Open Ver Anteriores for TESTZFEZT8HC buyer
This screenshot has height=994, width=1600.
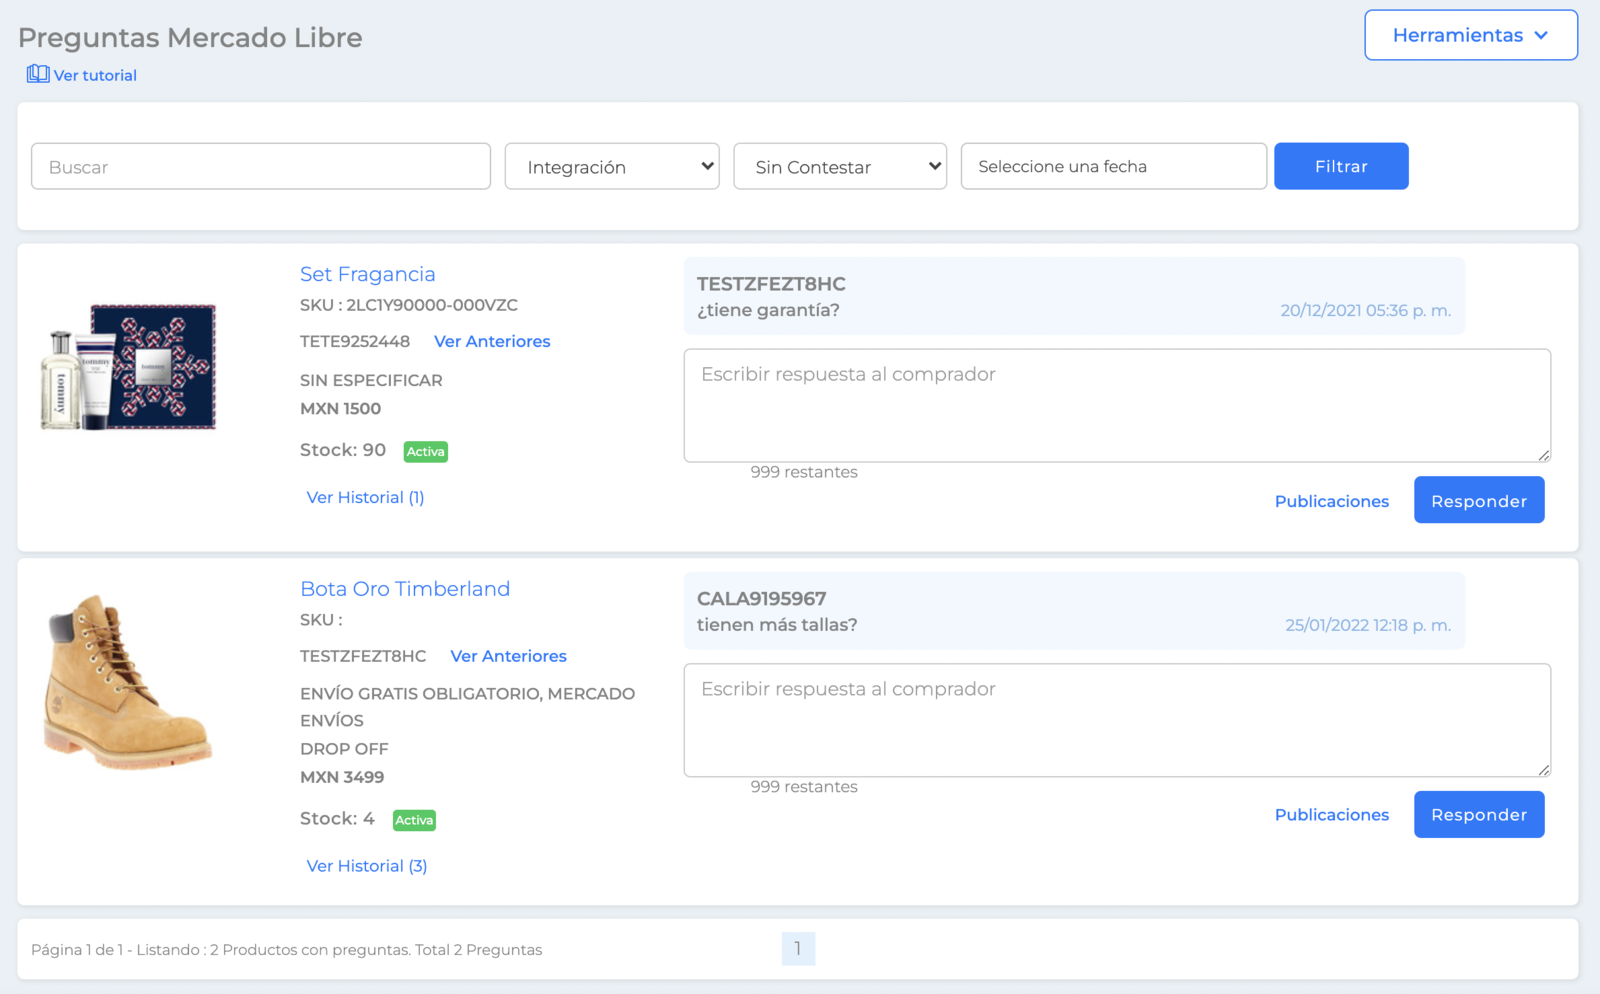(x=509, y=656)
